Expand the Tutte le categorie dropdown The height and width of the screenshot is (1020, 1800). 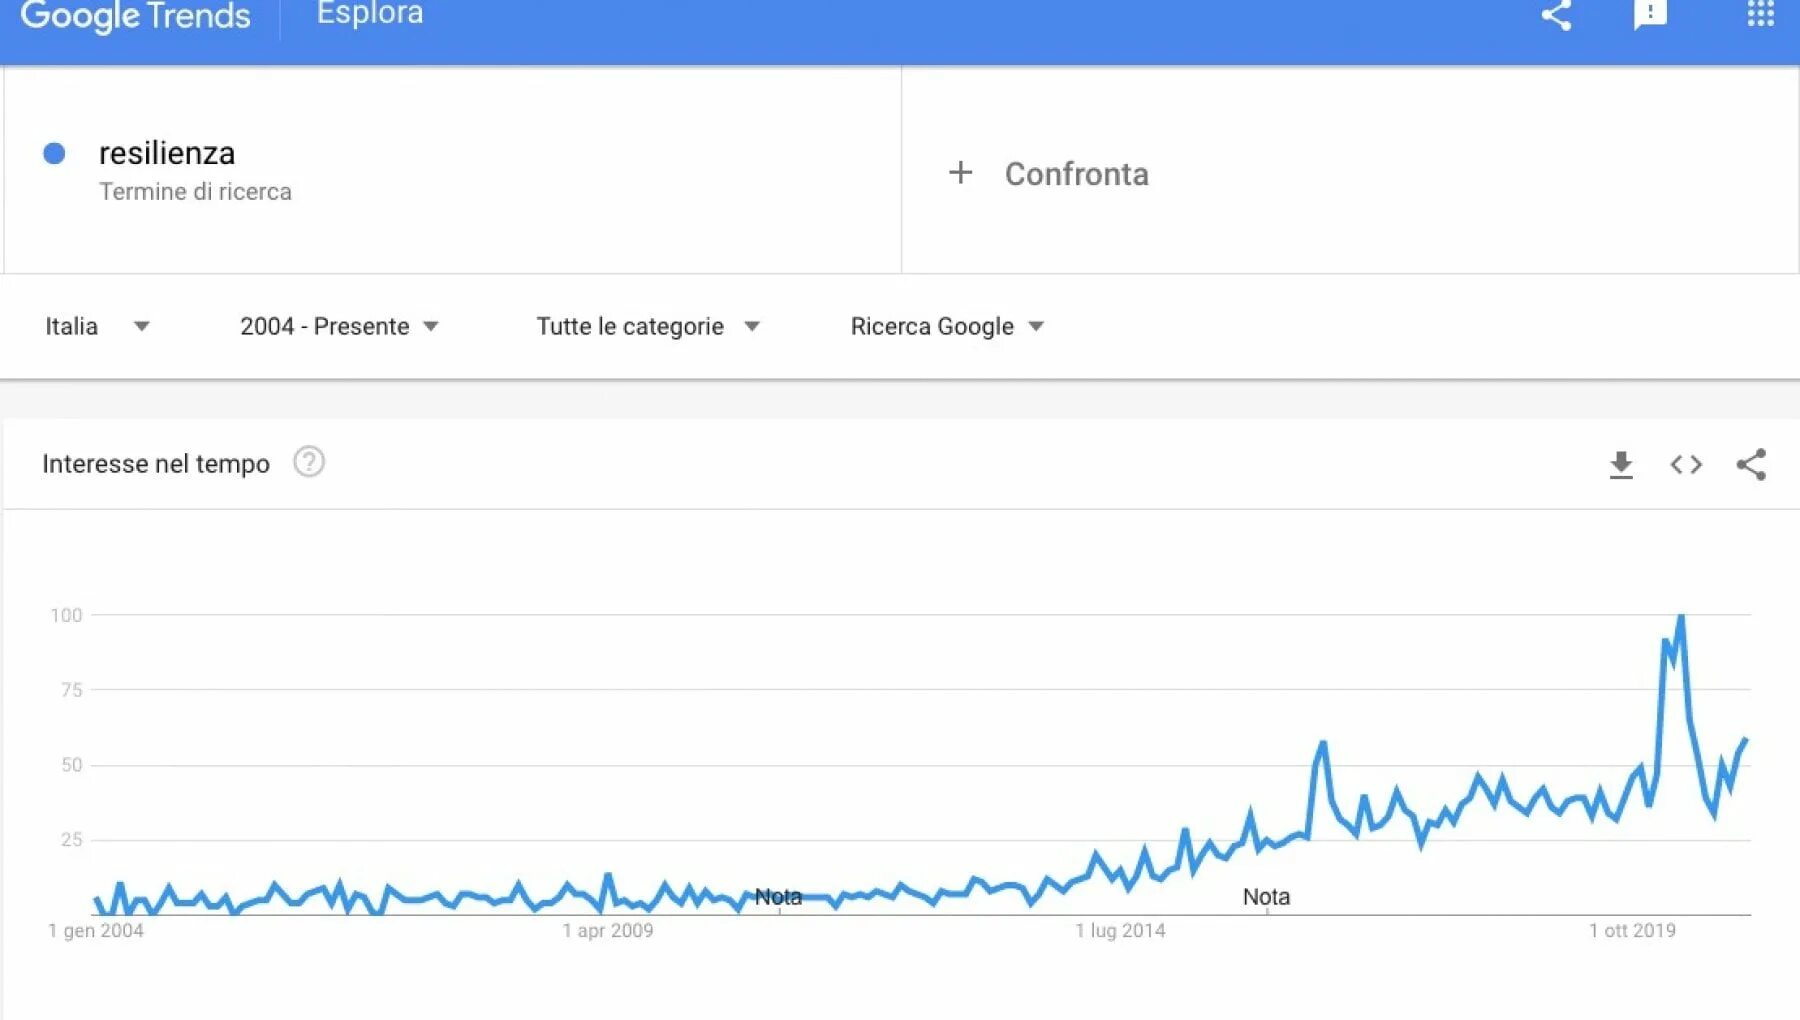(x=648, y=326)
